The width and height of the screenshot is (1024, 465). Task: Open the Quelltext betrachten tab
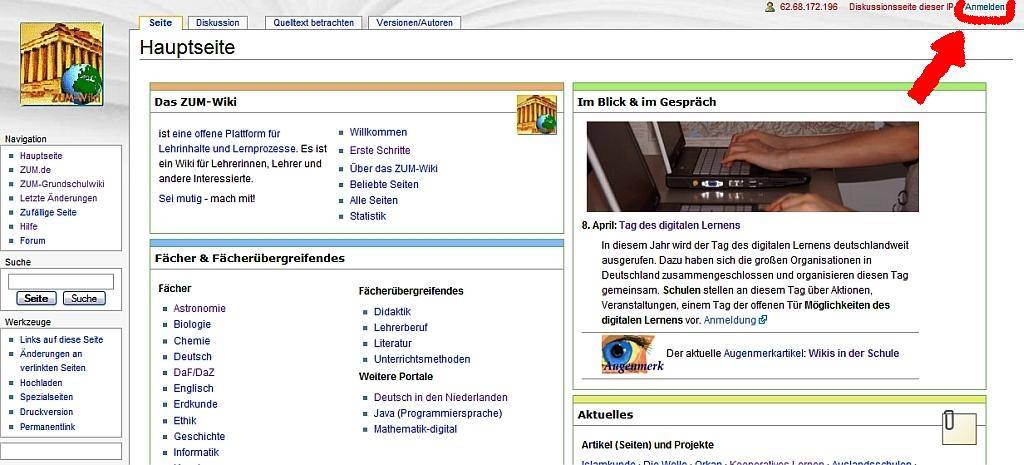click(x=313, y=23)
